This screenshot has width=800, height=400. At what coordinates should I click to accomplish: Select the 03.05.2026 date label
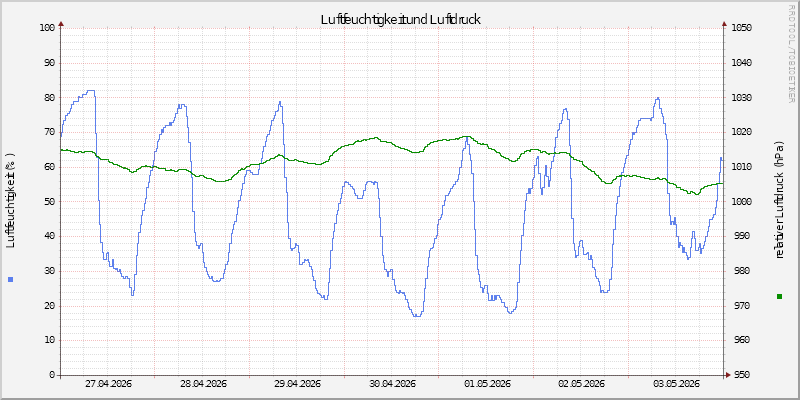676,384
